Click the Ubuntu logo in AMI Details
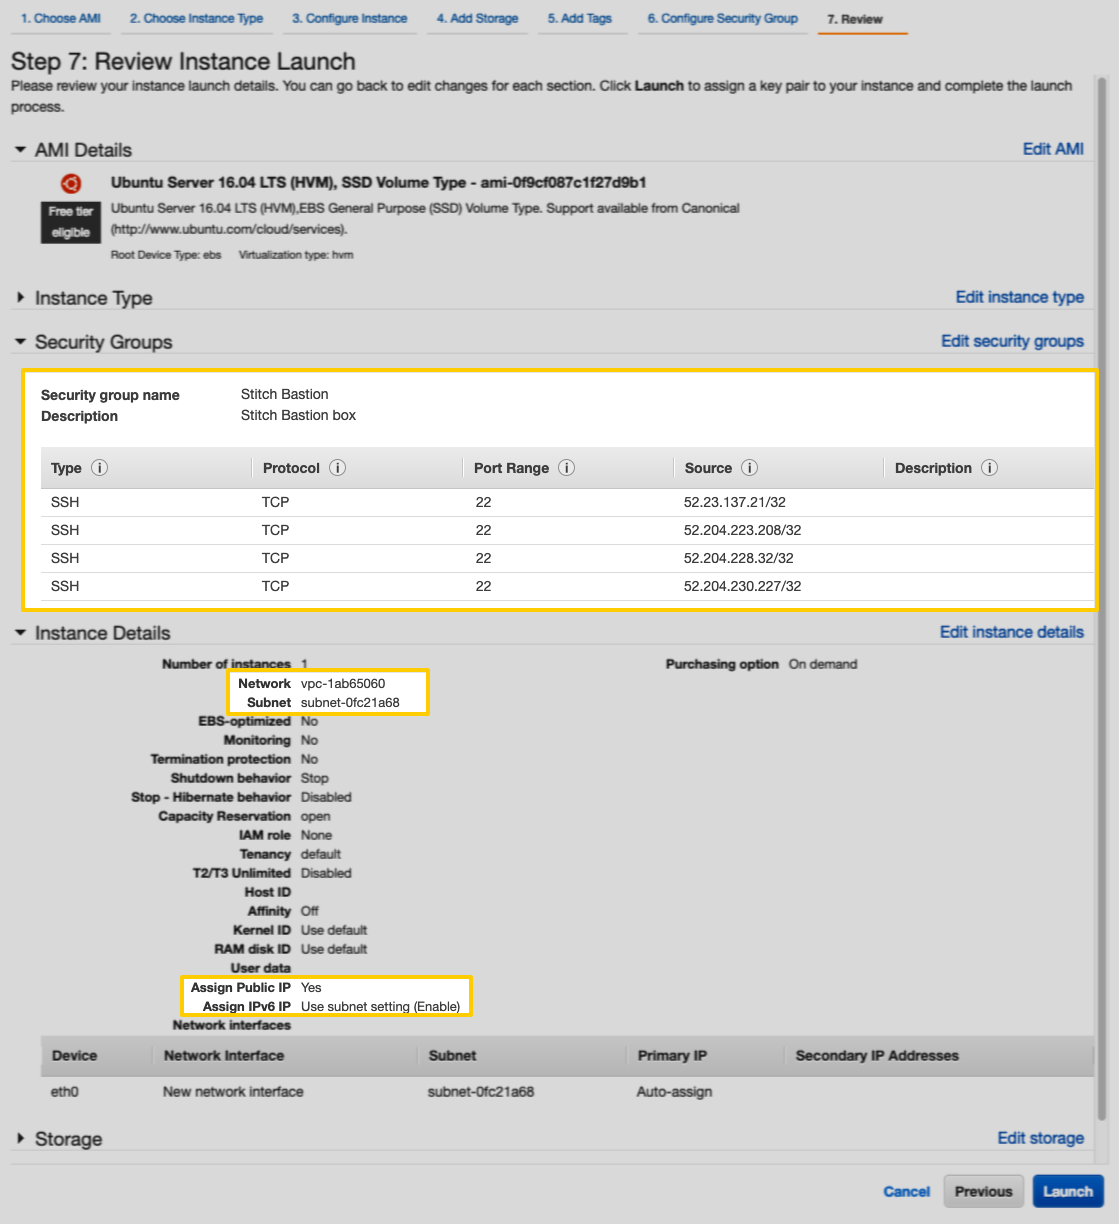The image size is (1119, 1224). point(70,184)
